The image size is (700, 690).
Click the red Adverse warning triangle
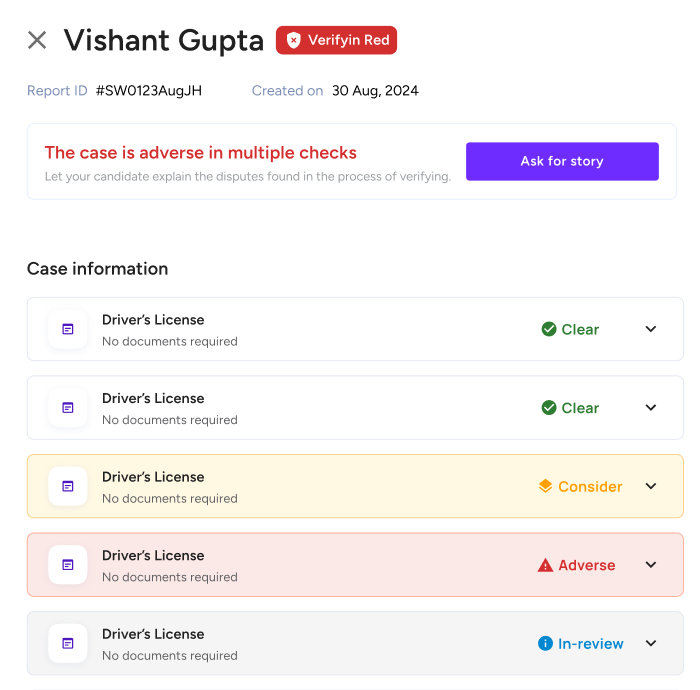point(545,565)
